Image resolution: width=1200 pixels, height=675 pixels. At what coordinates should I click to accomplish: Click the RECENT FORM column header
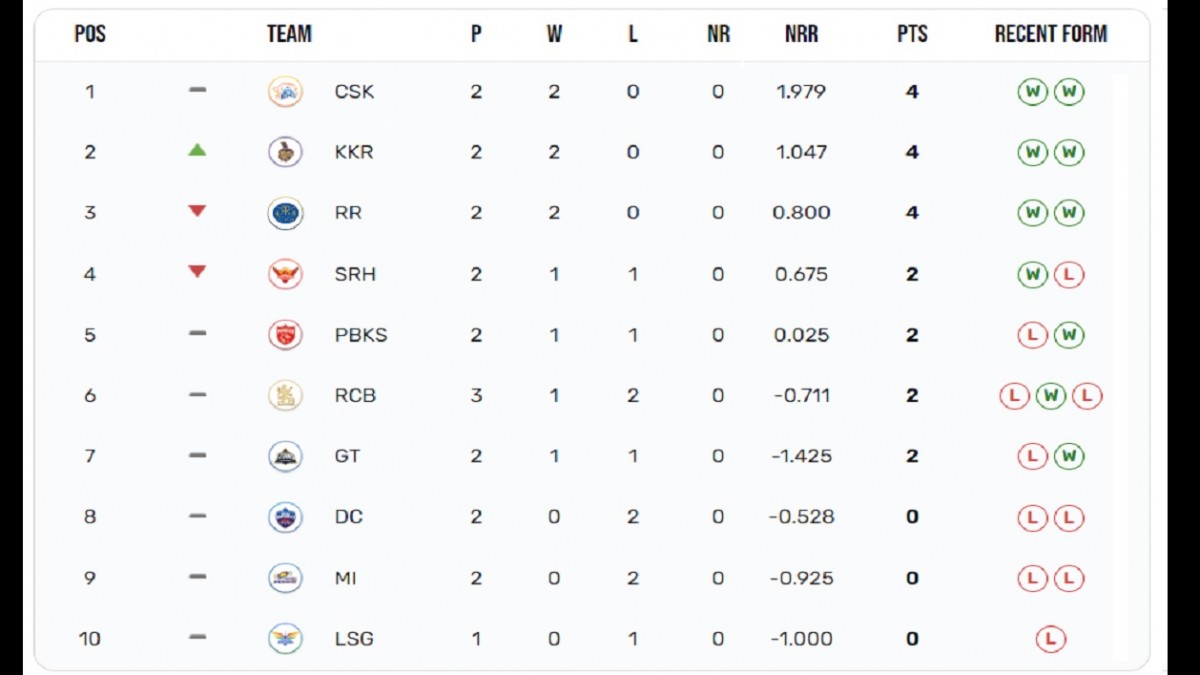[1050, 34]
